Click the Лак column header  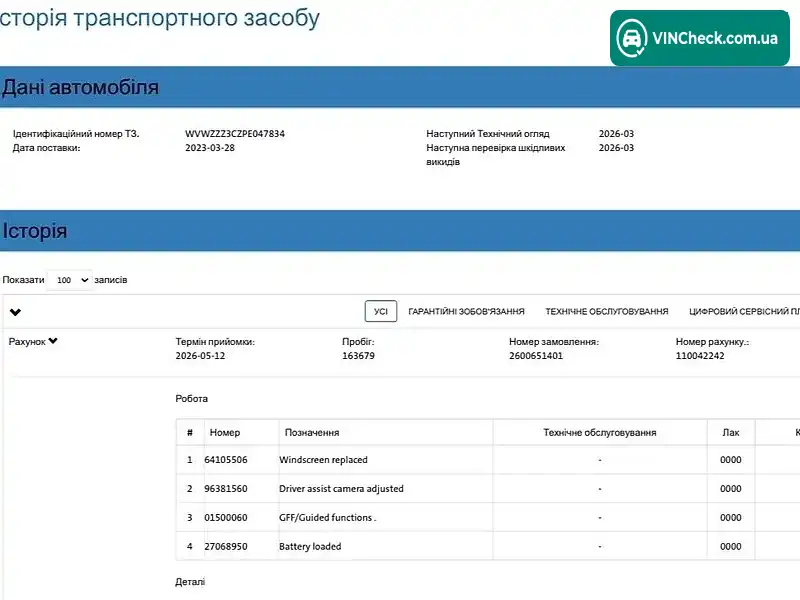(x=731, y=433)
